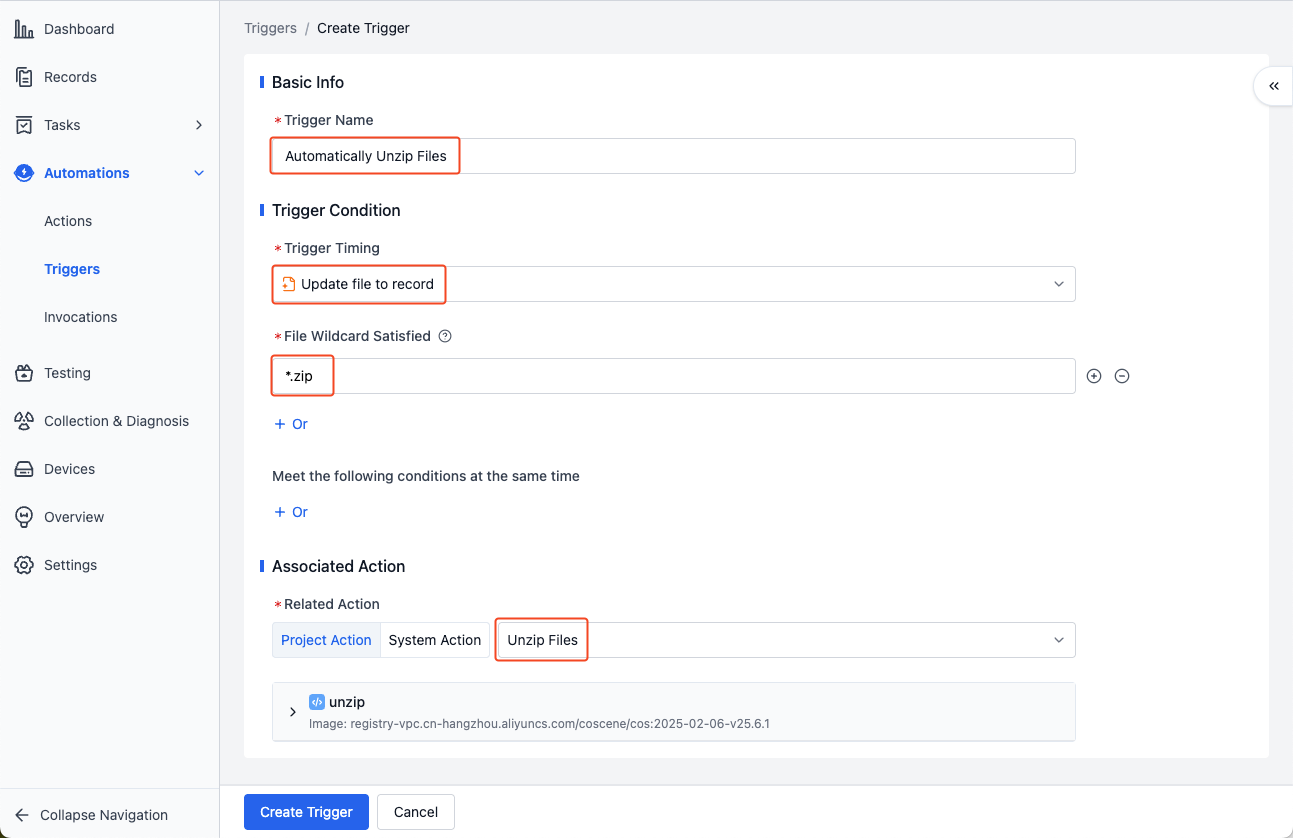Click the Collection & Diagnosis icon
Viewport: 1293px width, 838px height.
pyautogui.click(x=24, y=421)
